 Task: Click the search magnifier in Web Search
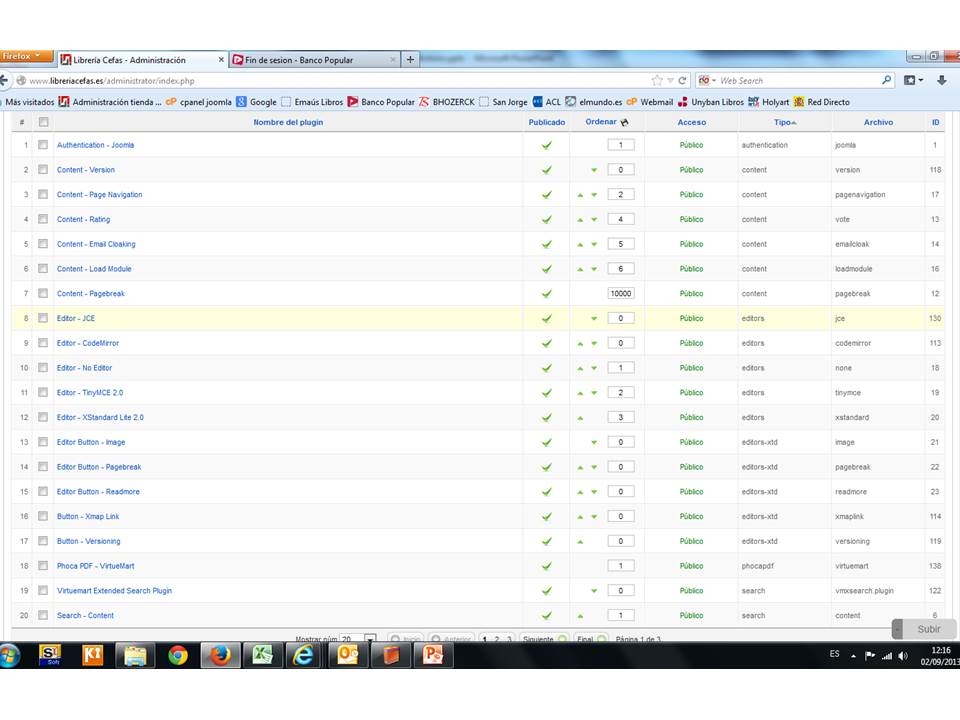point(886,80)
